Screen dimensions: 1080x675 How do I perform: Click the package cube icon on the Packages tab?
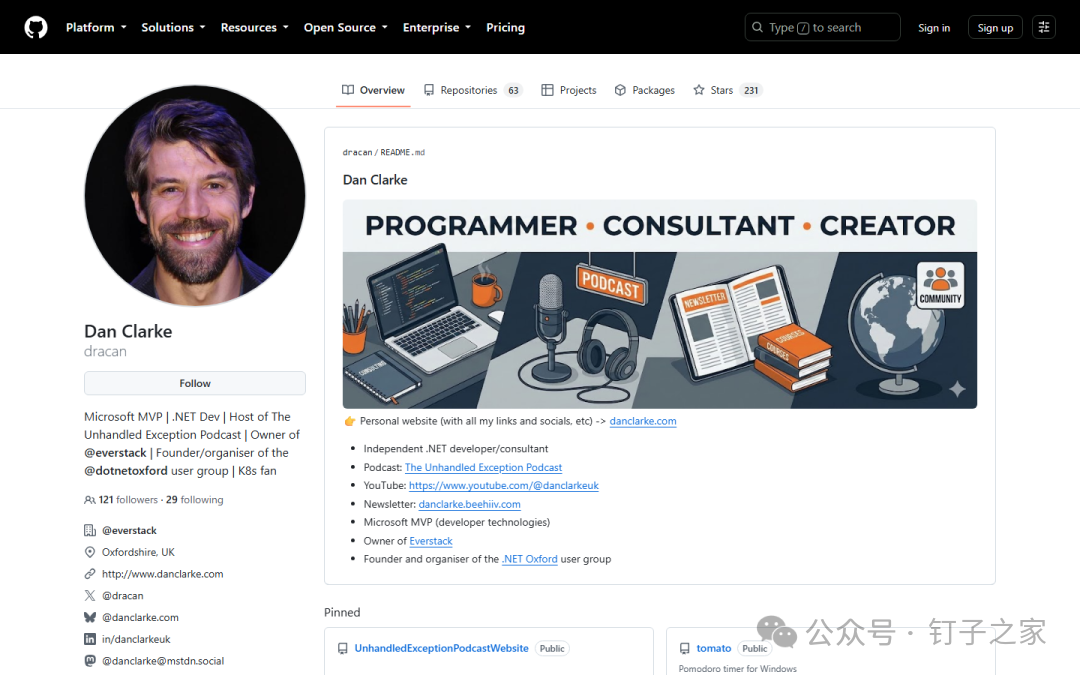(620, 90)
